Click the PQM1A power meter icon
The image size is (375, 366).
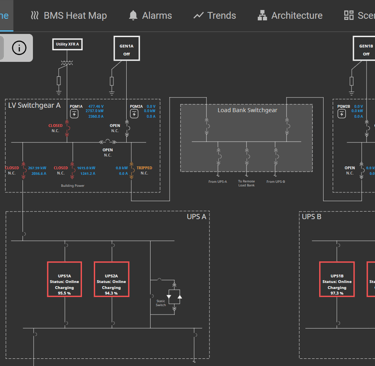pyautogui.click(x=74, y=114)
